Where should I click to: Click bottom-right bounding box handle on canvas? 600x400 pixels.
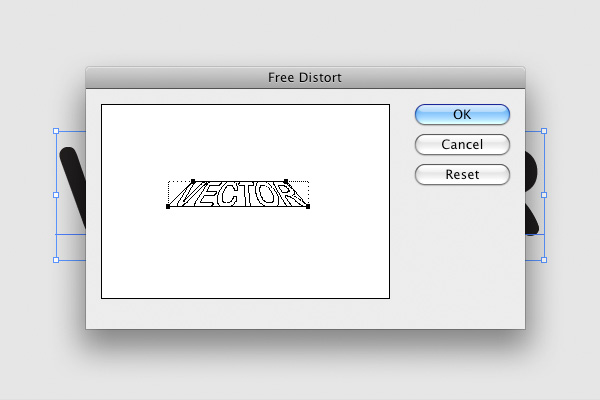click(x=543, y=260)
